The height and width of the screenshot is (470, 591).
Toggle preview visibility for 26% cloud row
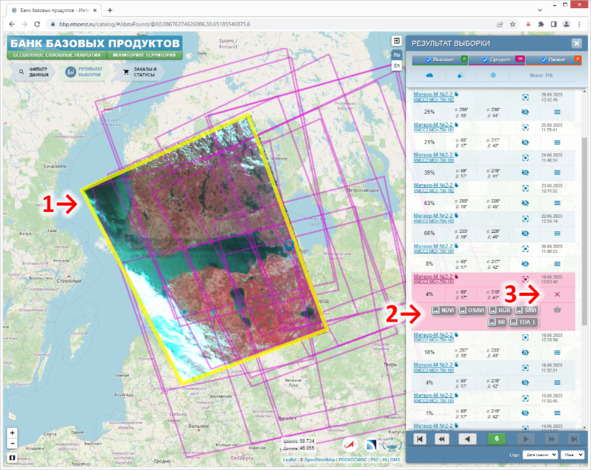(525, 112)
